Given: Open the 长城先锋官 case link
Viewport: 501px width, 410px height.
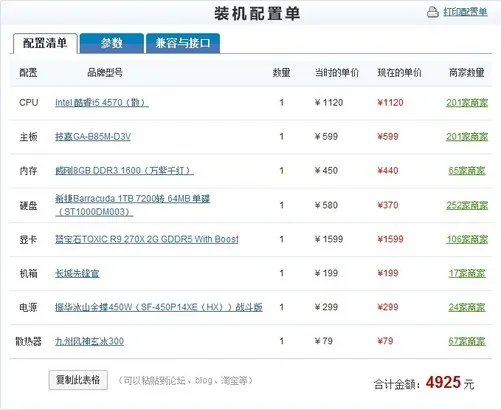Looking at the screenshot, I should tap(77, 273).
